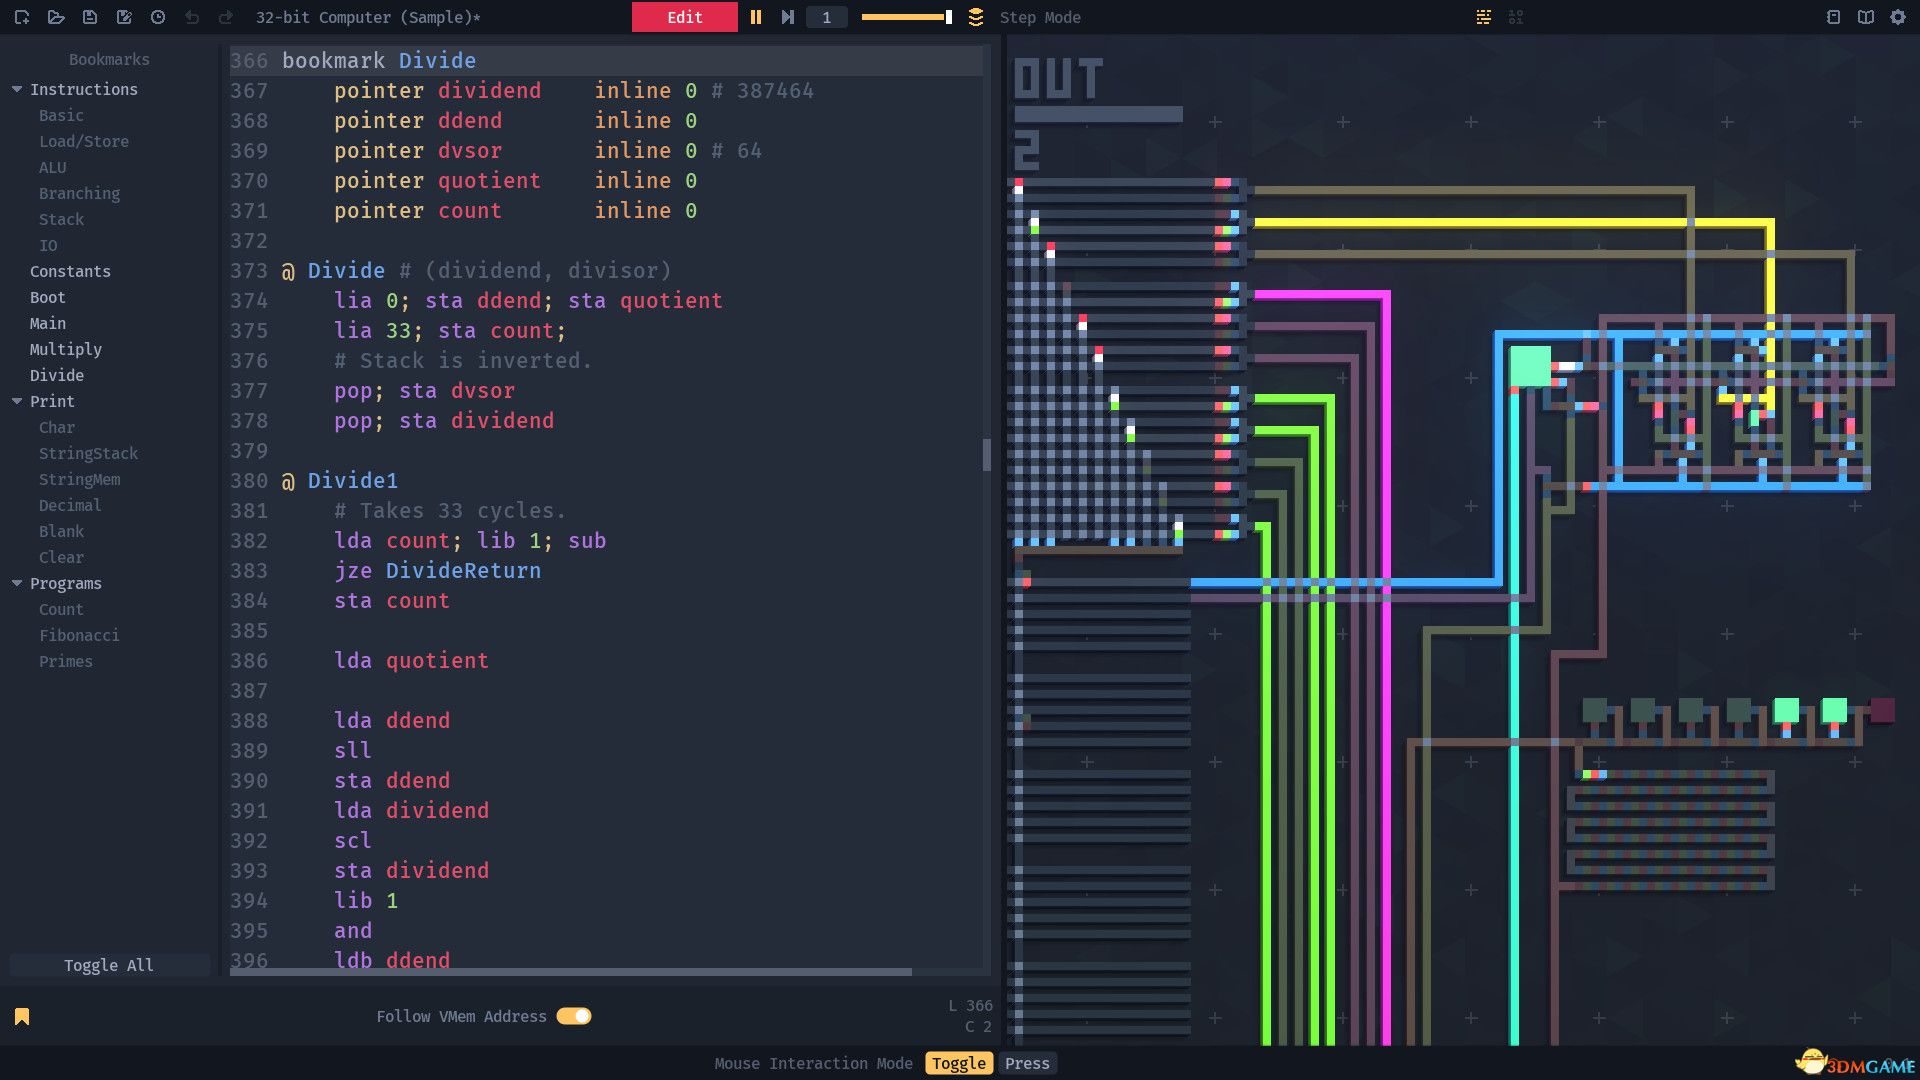Viewport: 1920px width, 1080px height.
Task: Collapse the Instructions bookmark group
Action: pyautogui.click(x=17, y=89)
